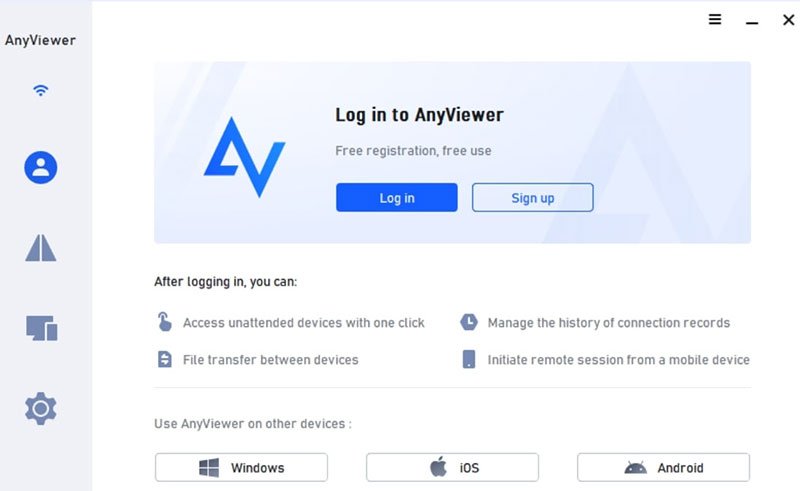
Task: Click the one-click access hand icon
Action: tap(164, 322)
